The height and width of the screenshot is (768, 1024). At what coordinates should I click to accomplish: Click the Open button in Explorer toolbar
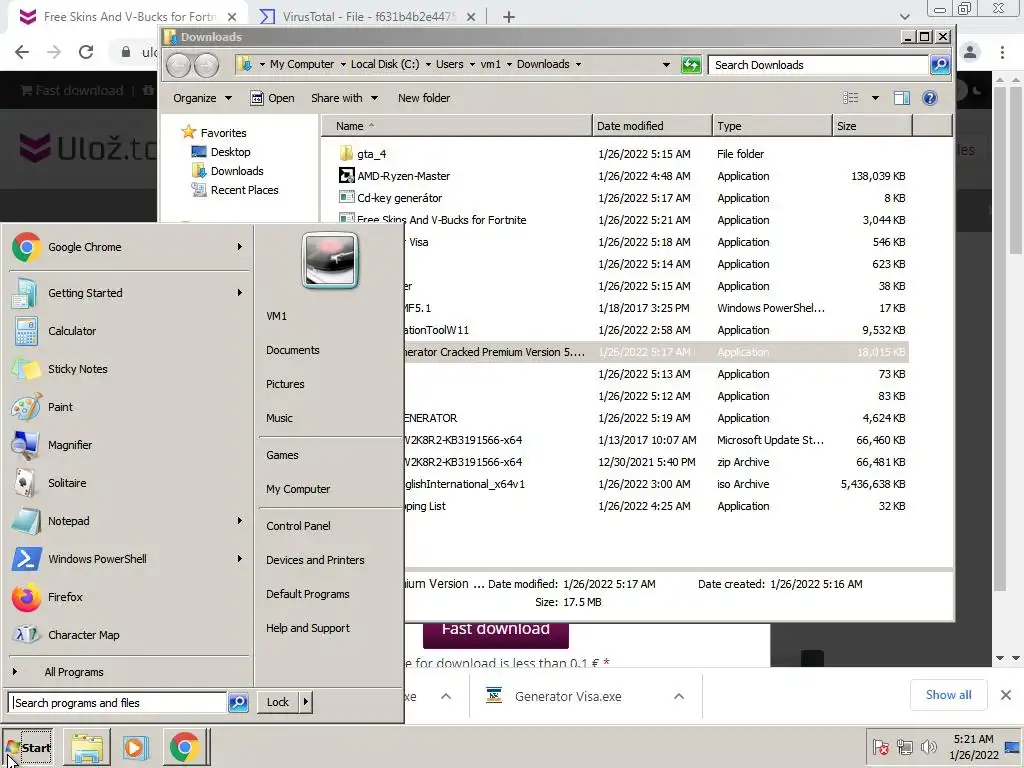click(x=273, y=98)
